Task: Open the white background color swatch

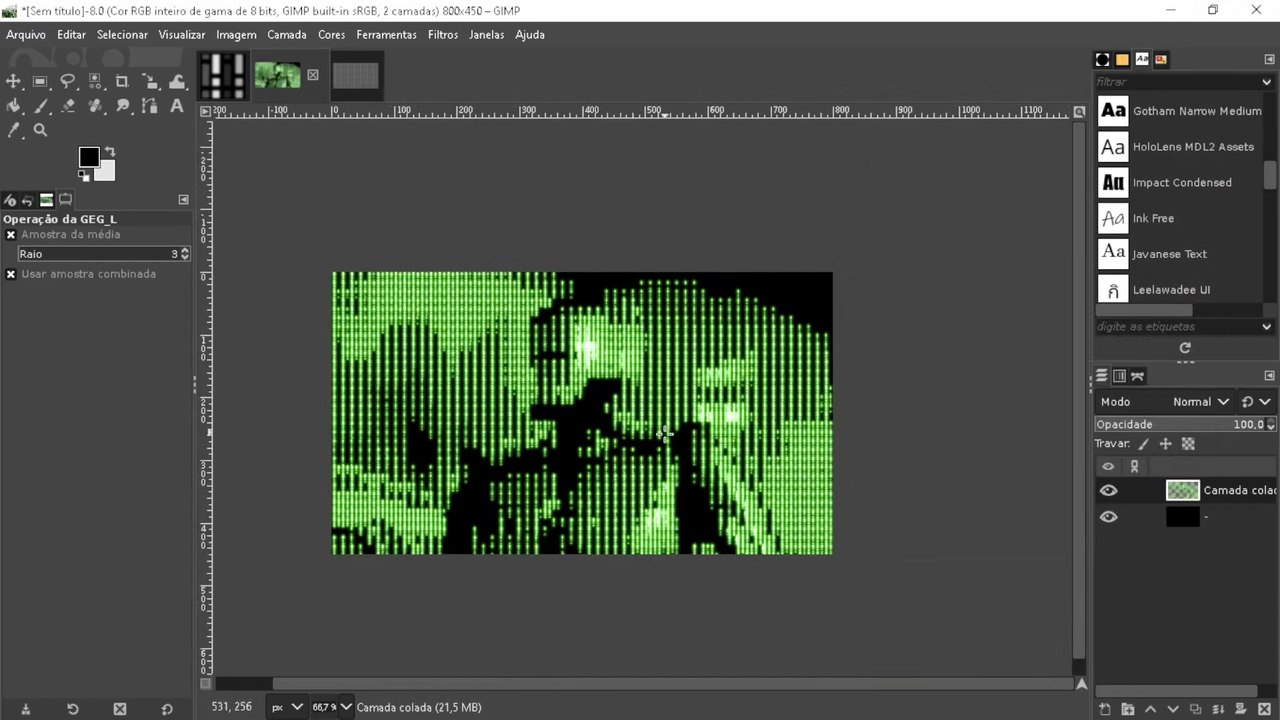Action: 106,172
